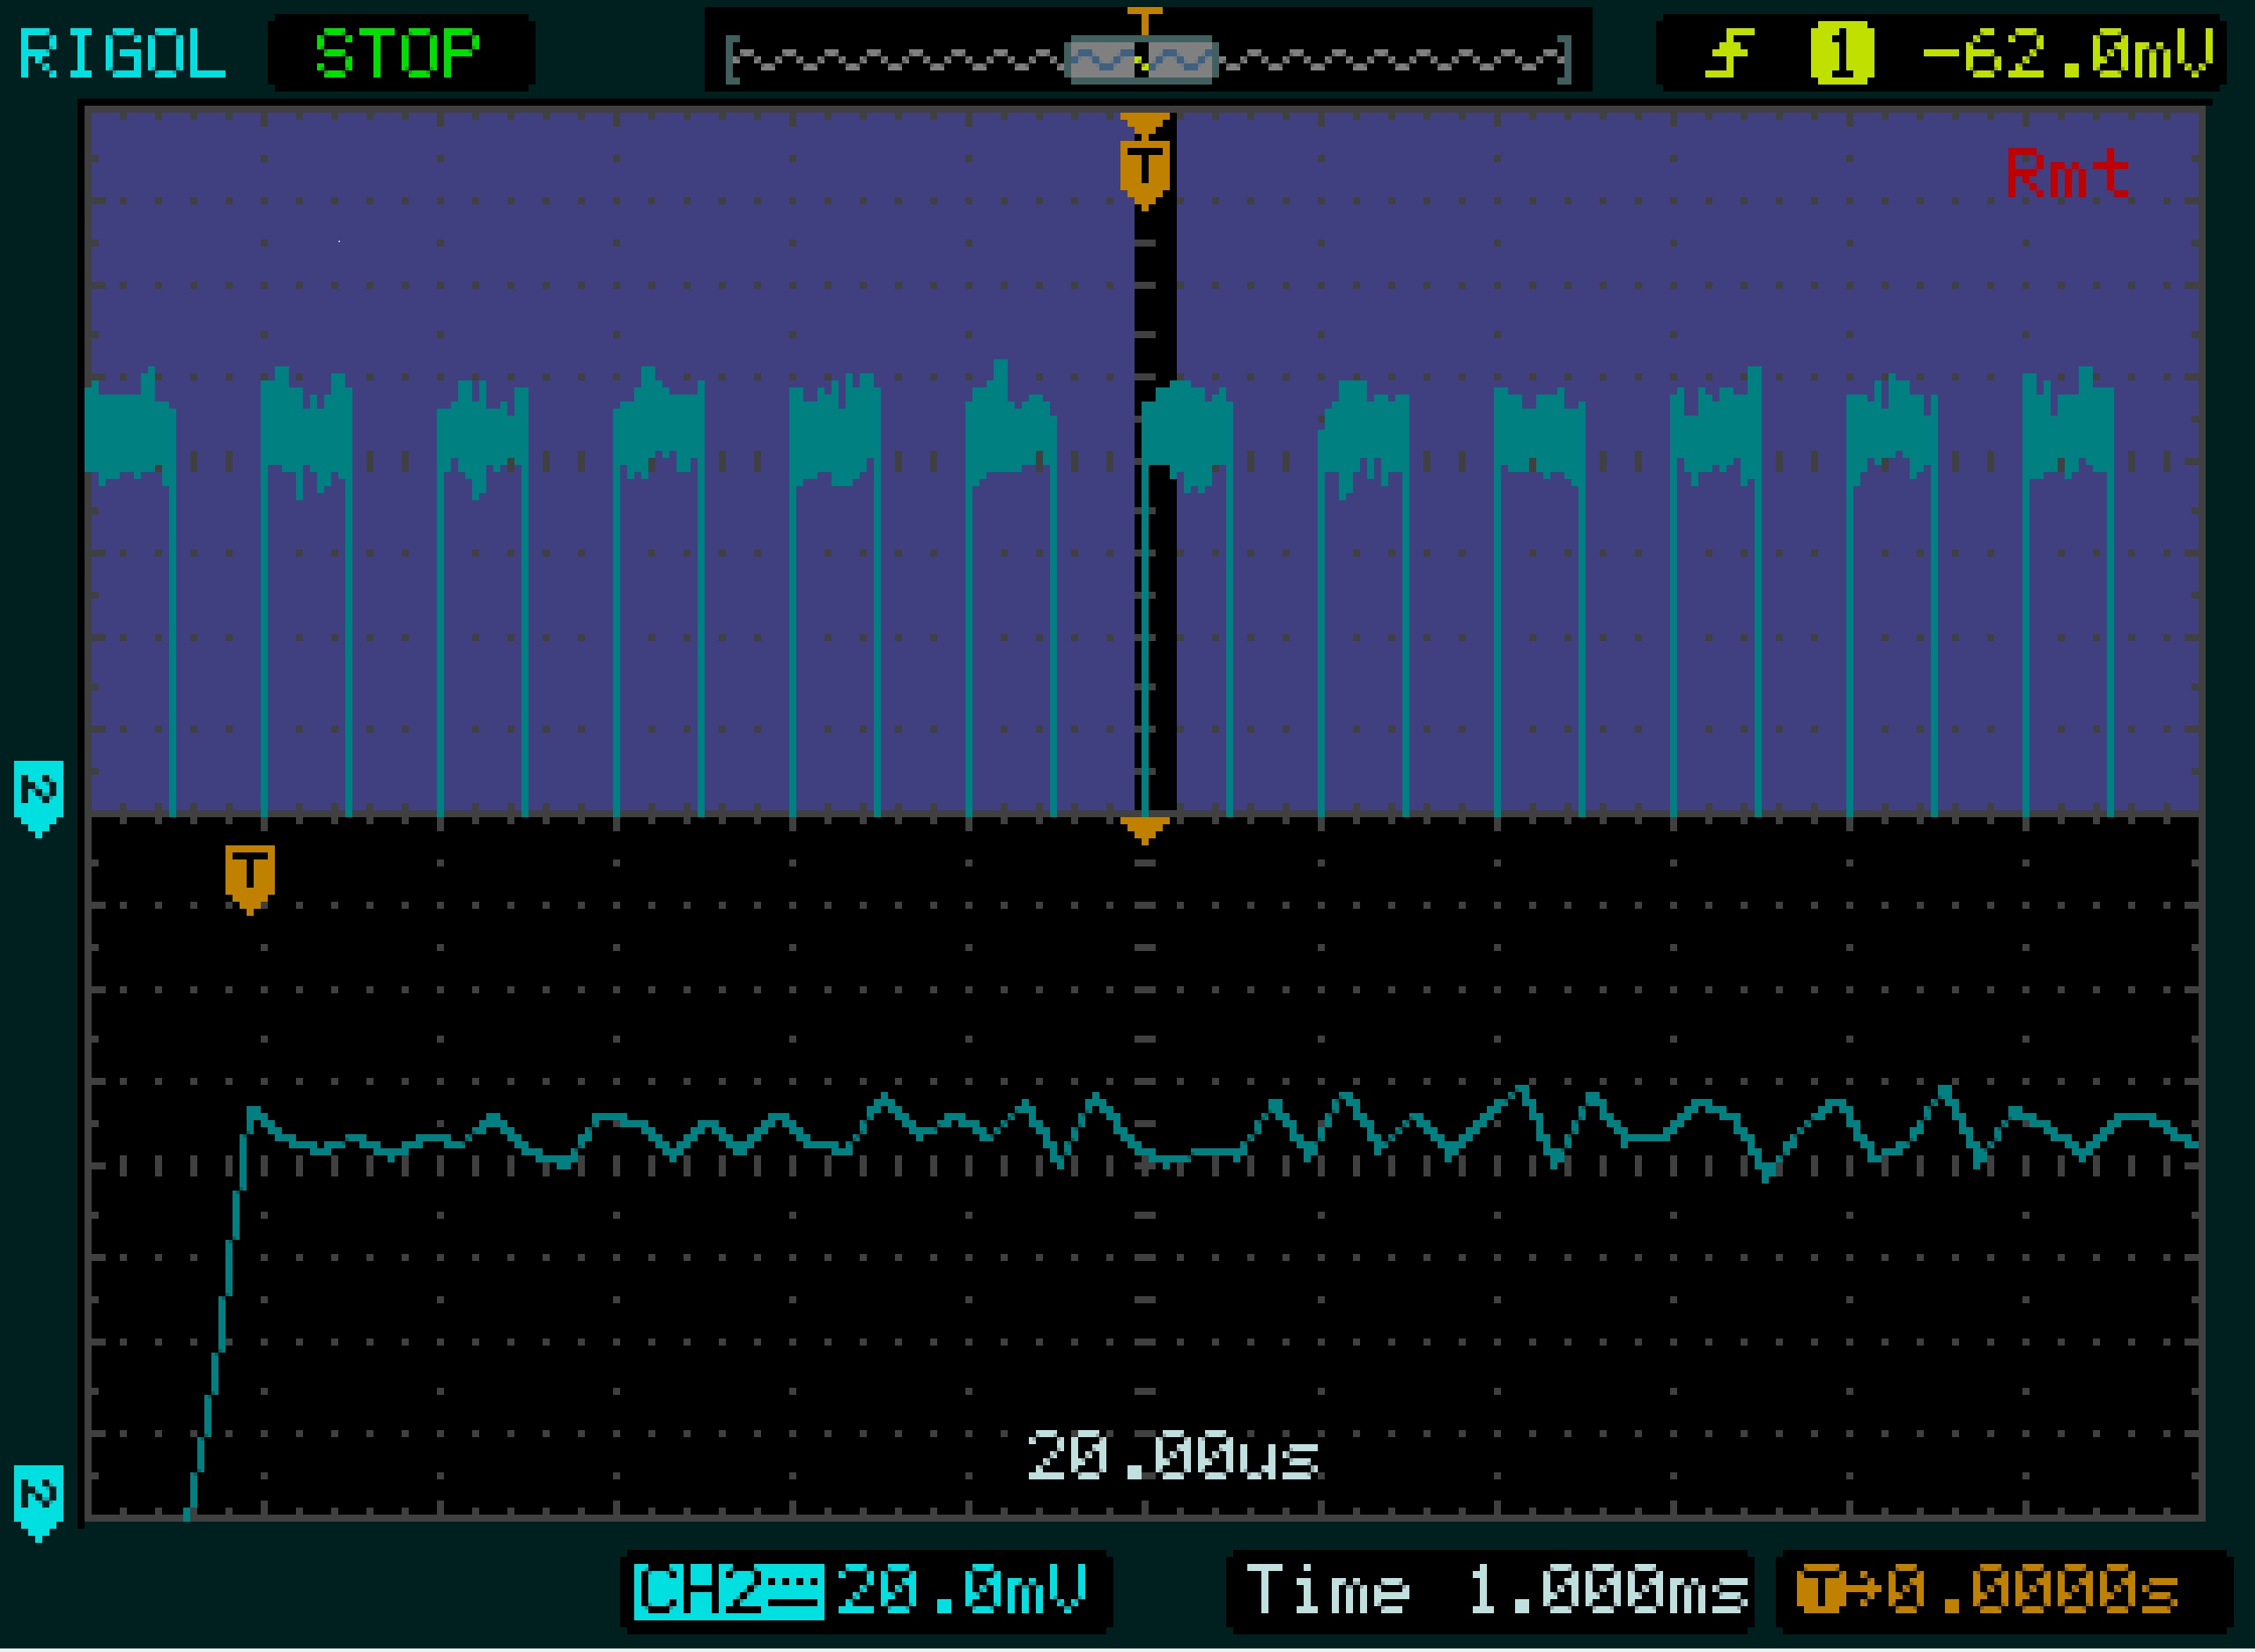Click the highlighted window in memory overview bar

[x=1142, y=60]
